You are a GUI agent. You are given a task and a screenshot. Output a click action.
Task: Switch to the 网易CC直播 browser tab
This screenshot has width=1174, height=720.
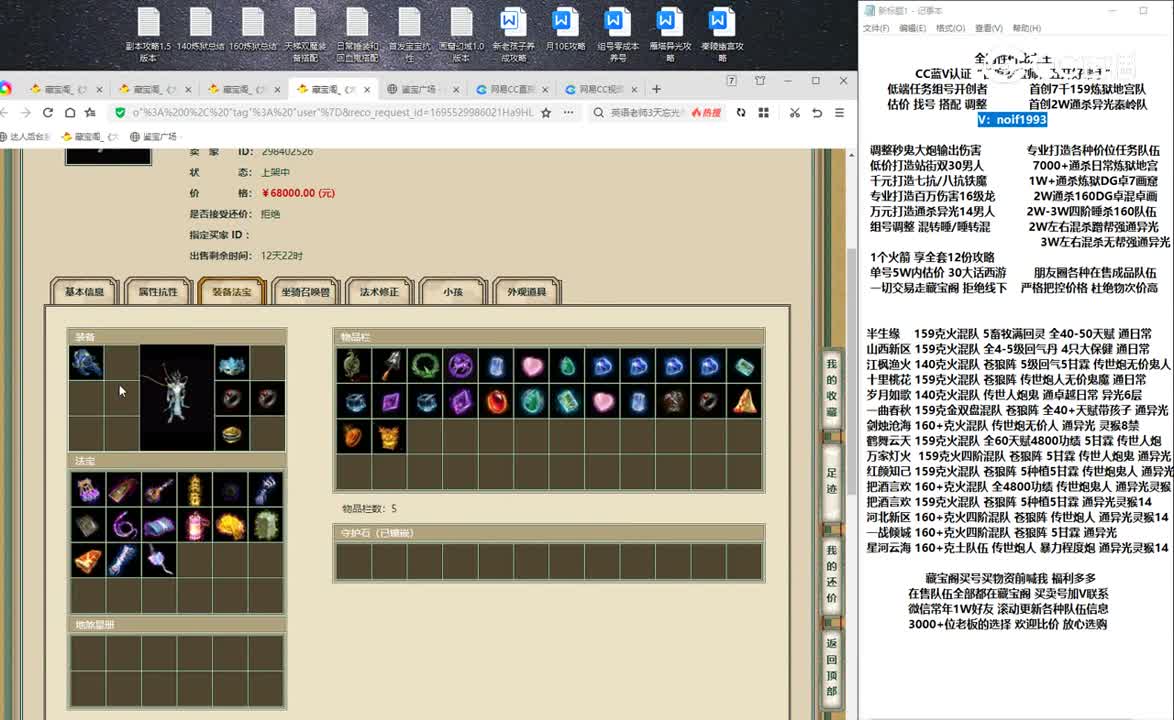click(x=511, y=89)
